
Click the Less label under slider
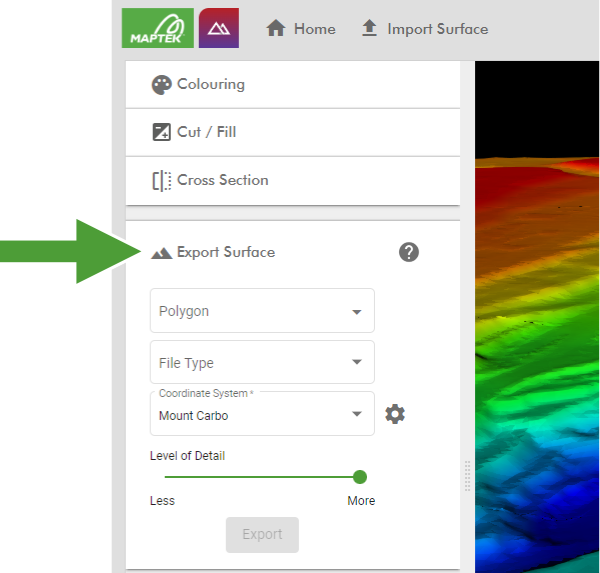point(162,501)
